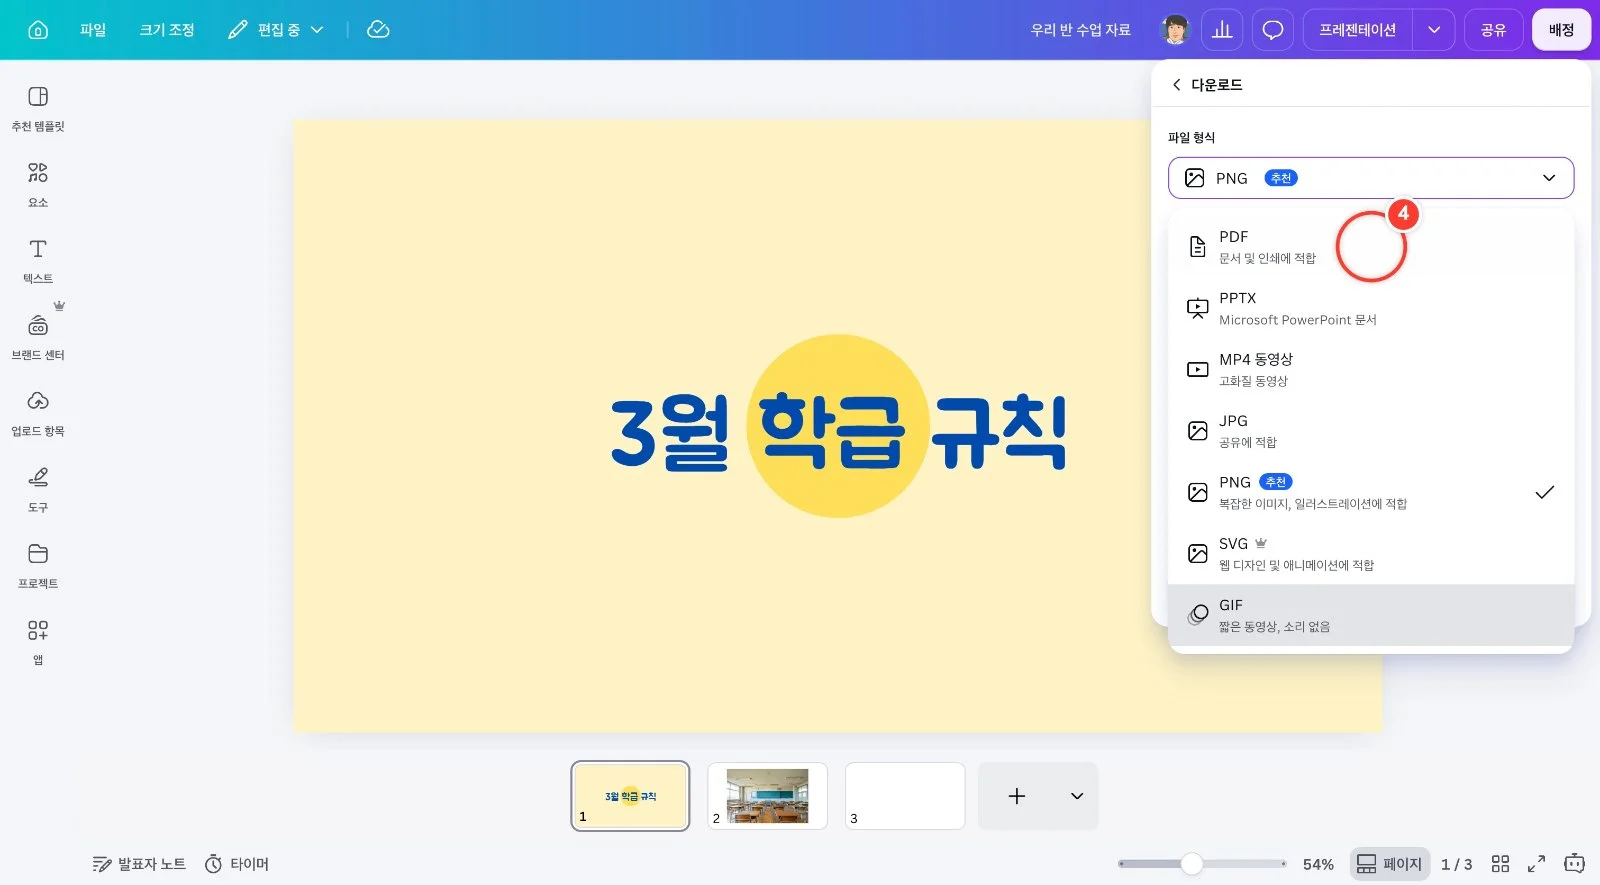Open the 요소 elements panel
This screenshot has width=1600, height=885.
pos(38,185)
